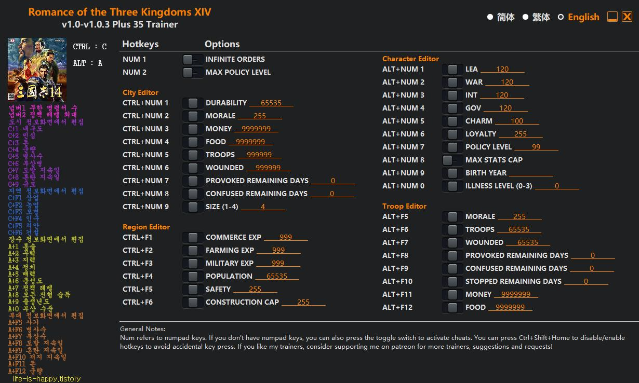
Task: Toggle Troop Editor Wounded switch
Action: pos(452,243)
